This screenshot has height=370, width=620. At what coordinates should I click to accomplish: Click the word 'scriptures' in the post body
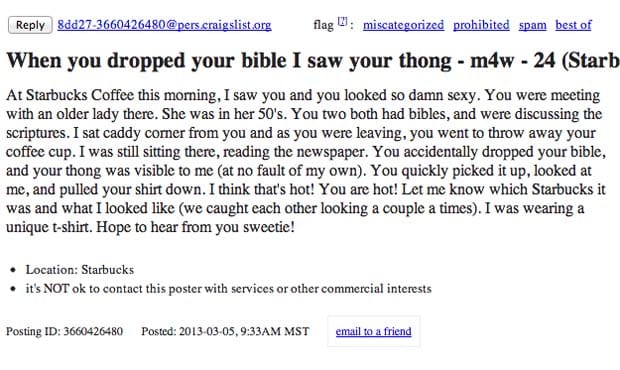pyautogui.click(x=36, y=133)
